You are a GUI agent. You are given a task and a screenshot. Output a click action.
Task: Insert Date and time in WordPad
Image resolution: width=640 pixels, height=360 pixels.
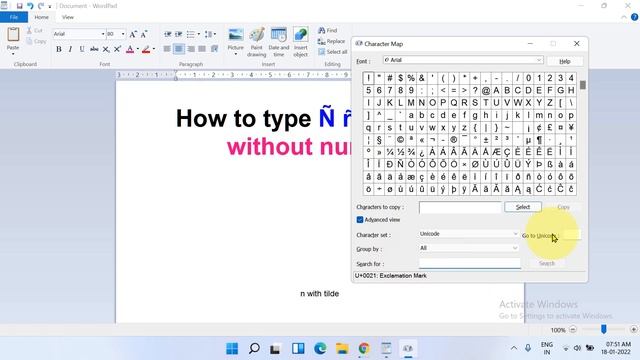point(279,42)
